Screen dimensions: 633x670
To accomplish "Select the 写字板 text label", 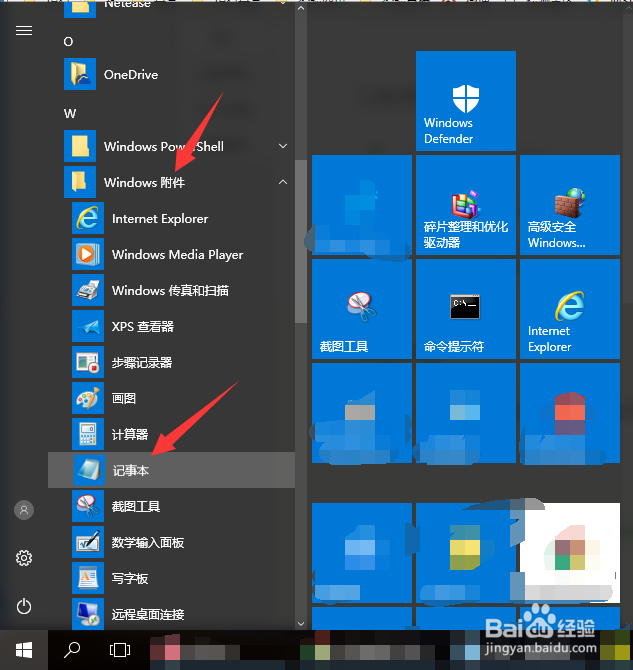I will coord(130,579).
